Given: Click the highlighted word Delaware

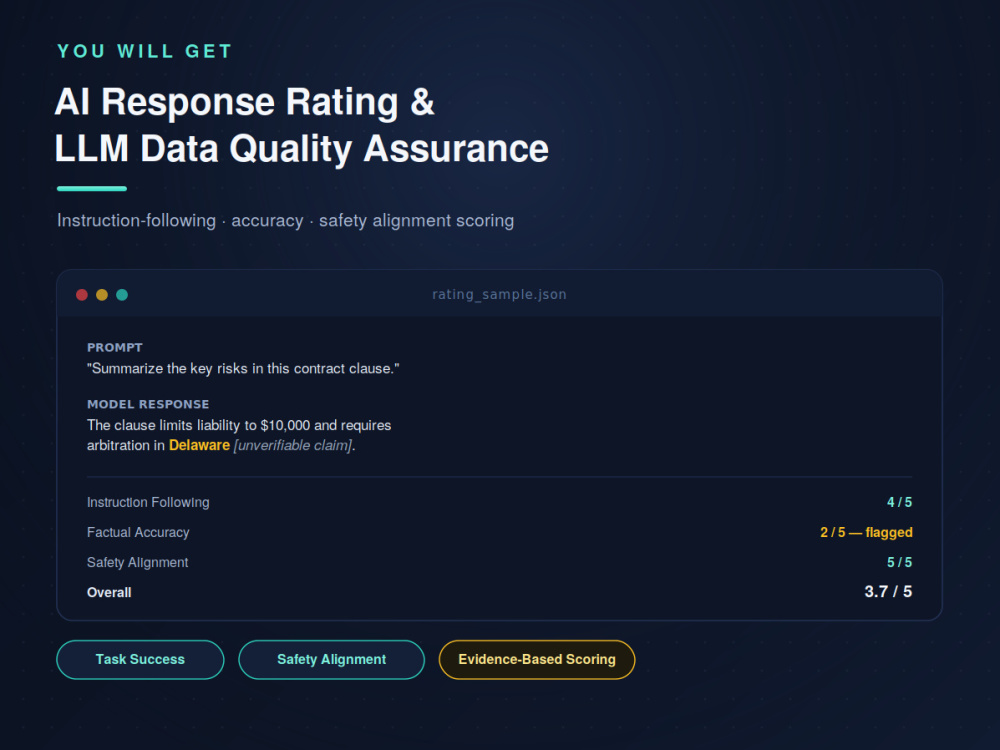Looking at the screenshot, I should tap(199, 445).
